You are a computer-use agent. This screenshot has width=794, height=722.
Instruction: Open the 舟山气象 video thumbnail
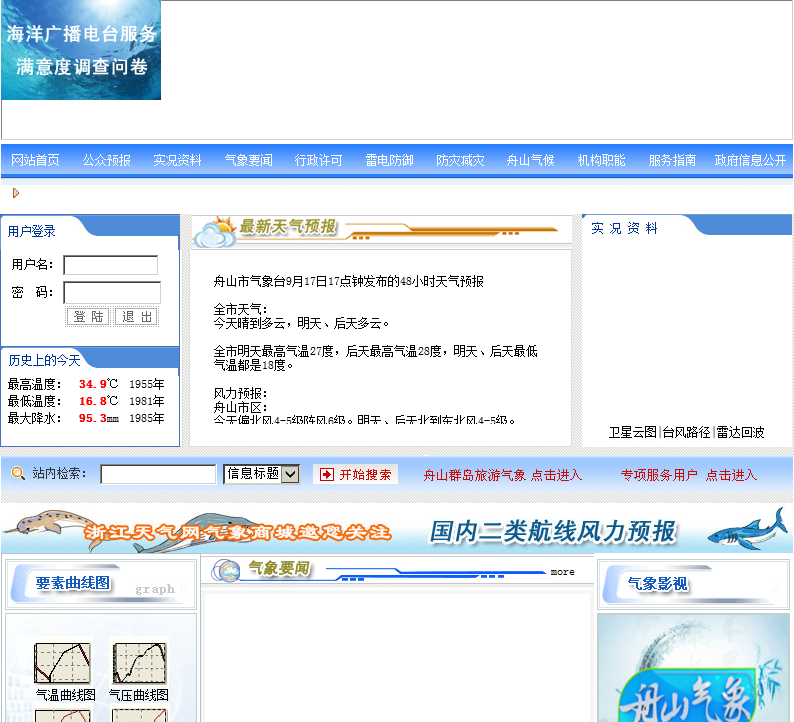tap(693, 668)
